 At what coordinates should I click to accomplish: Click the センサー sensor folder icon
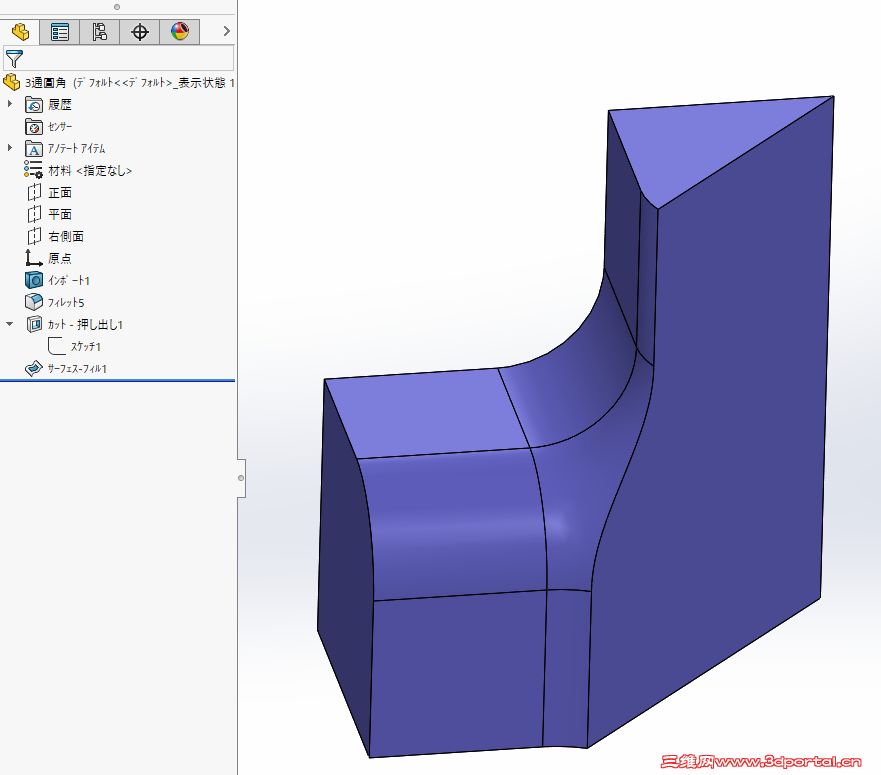coord(34,127)
